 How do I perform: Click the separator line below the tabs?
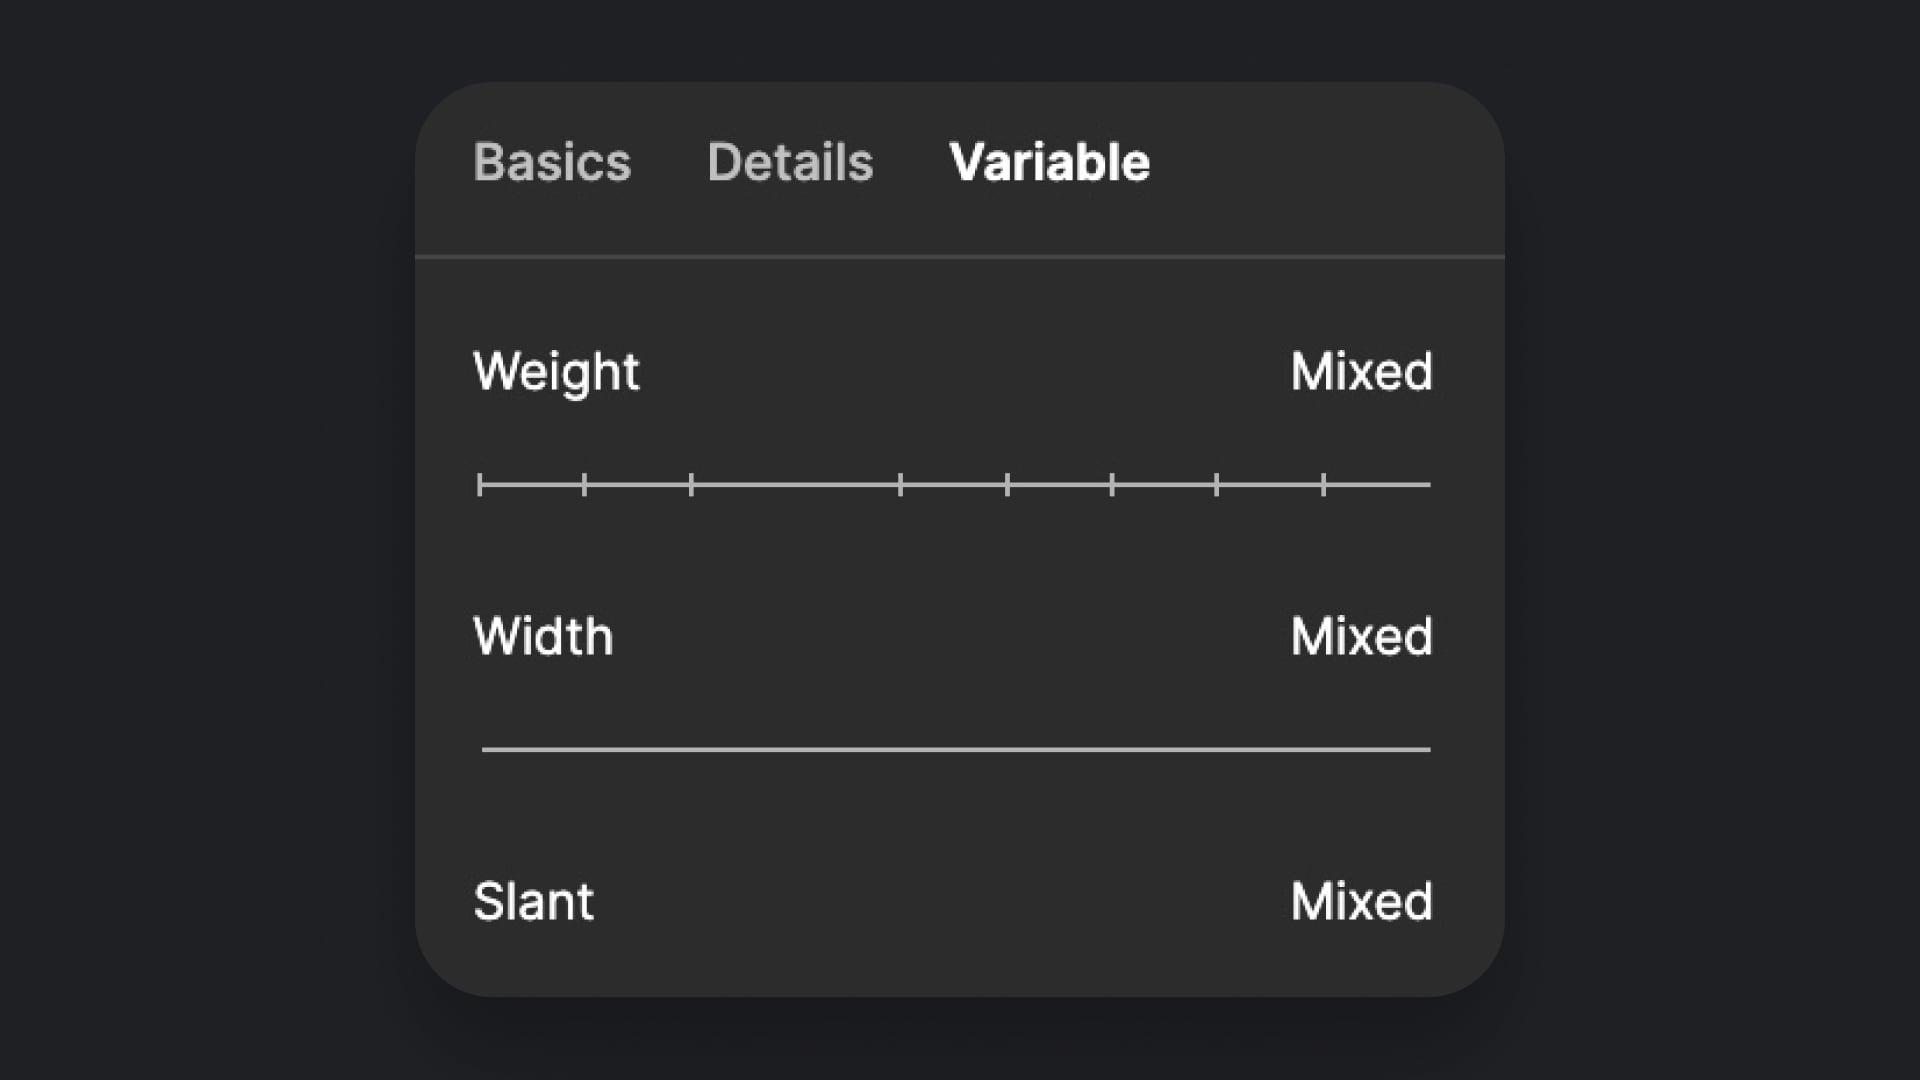click(960, 257)
